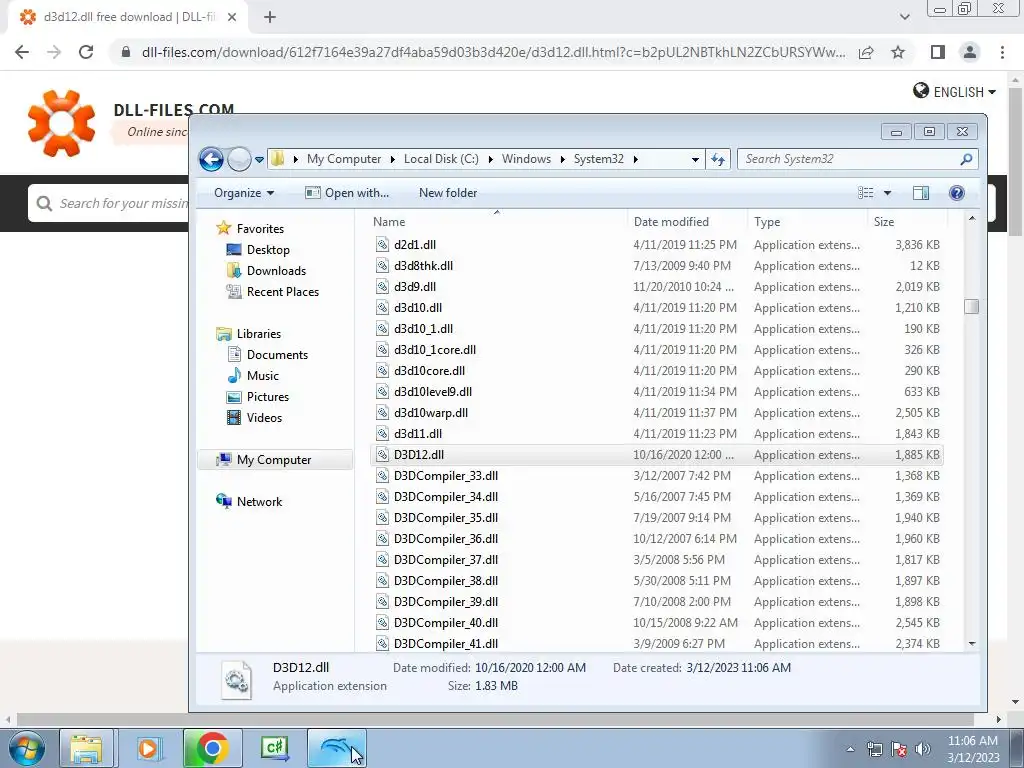Click My Computer breadcrumb segment
Image resolution: width=1024 pixels, height=768 pixels.
coord(344,159)
